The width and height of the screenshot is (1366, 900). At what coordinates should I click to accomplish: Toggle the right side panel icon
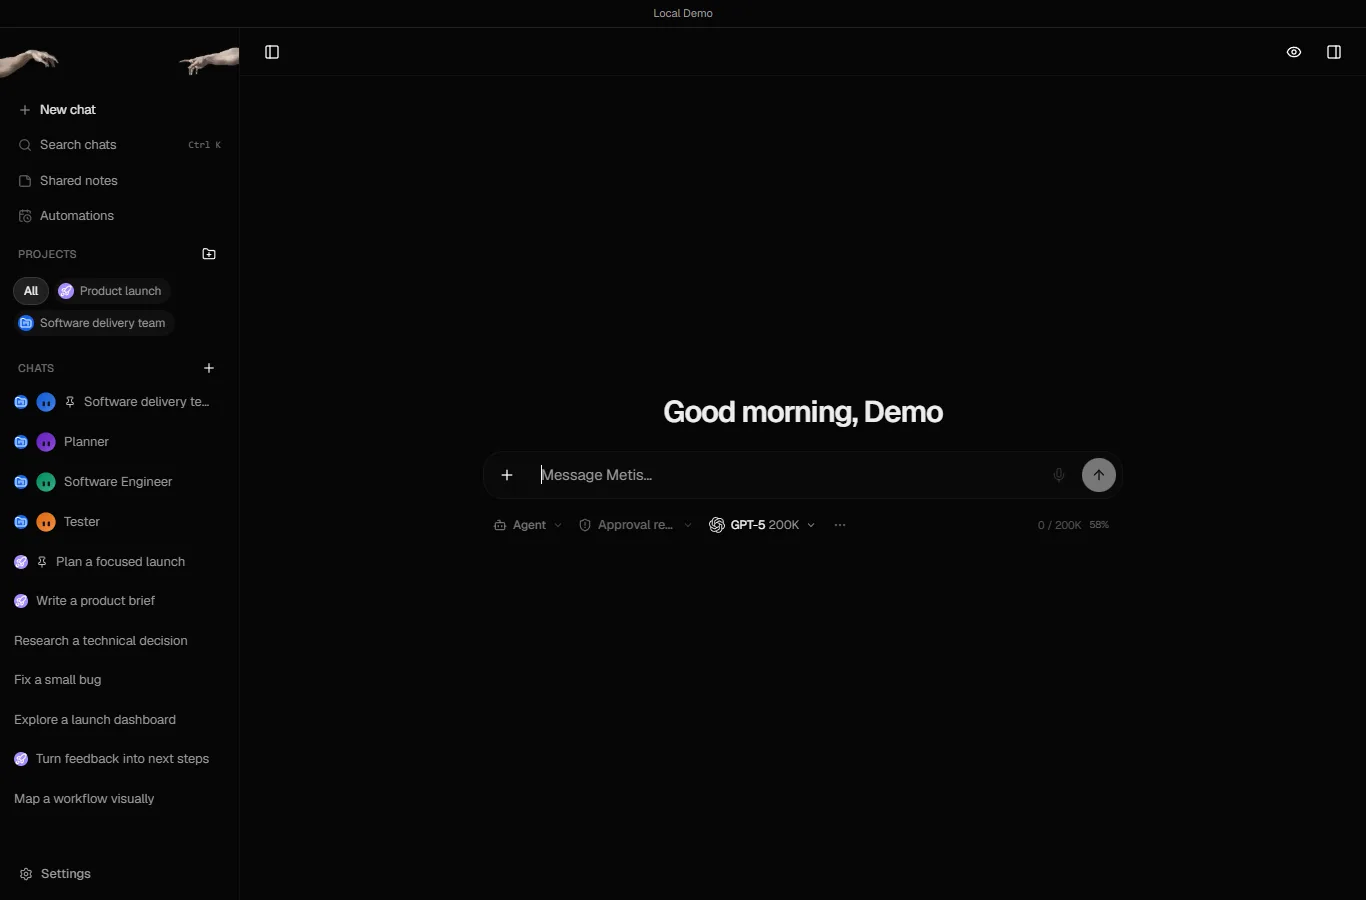pos(1334,52)
